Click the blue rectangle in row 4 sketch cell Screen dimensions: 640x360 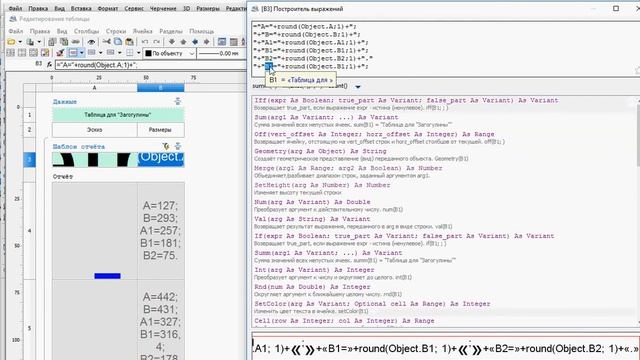[107, 276]
